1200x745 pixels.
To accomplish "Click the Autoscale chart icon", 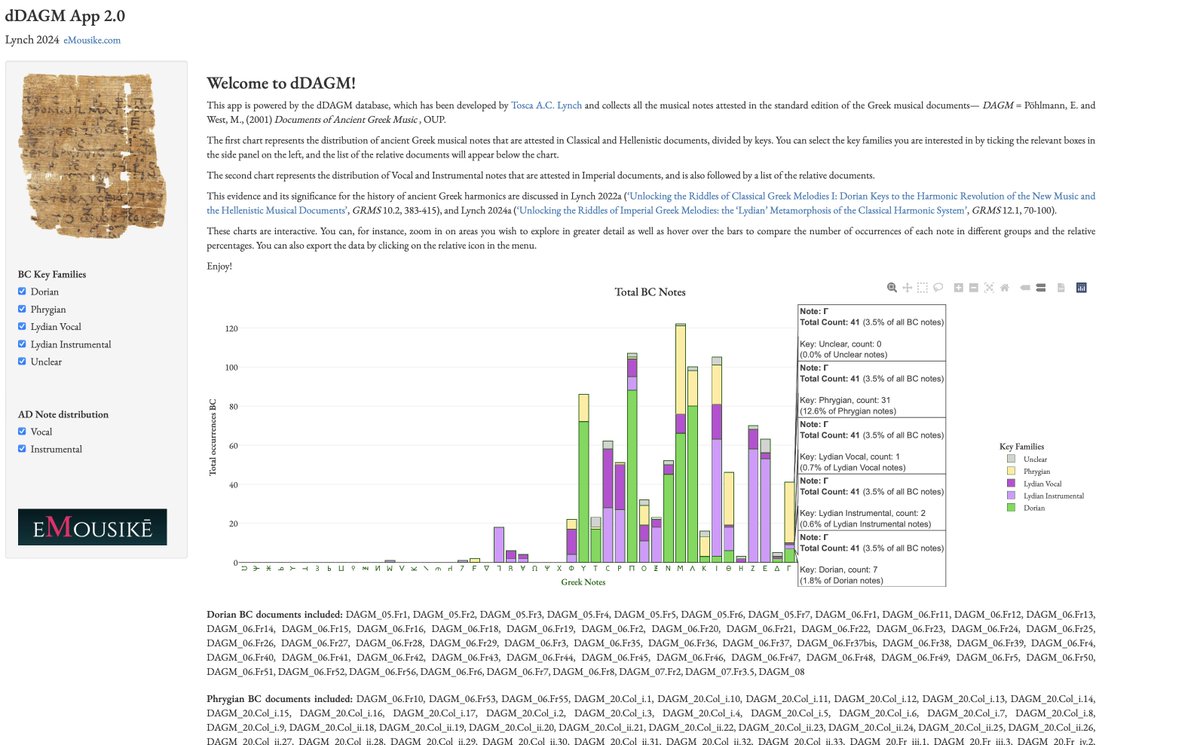I will (x=988, y=287).
